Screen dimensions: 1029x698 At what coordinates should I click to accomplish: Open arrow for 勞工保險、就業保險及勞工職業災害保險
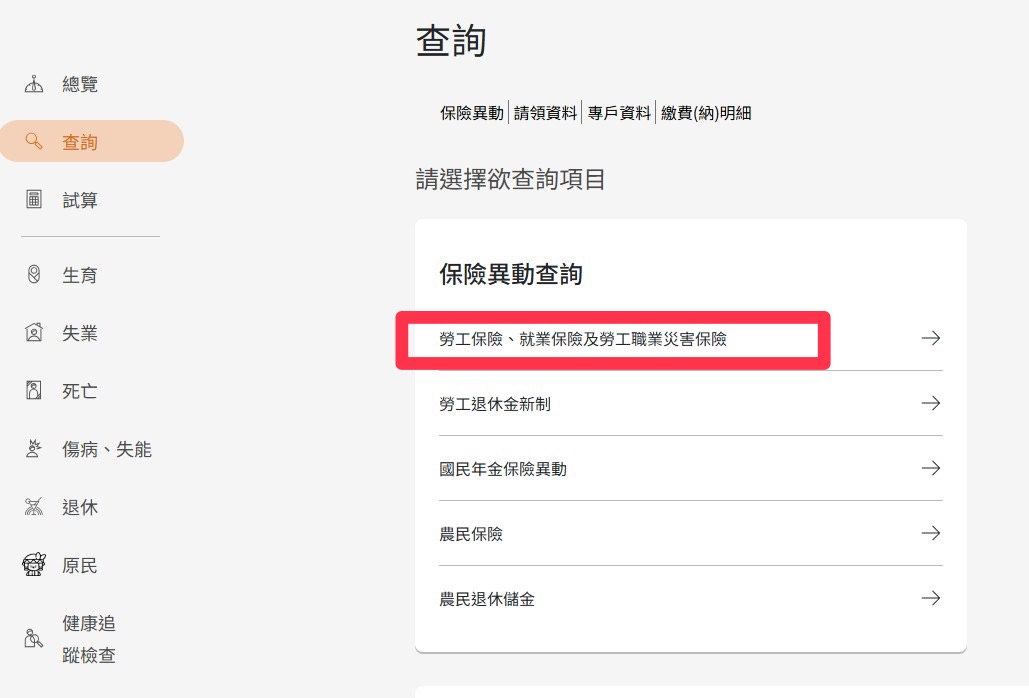930,339
